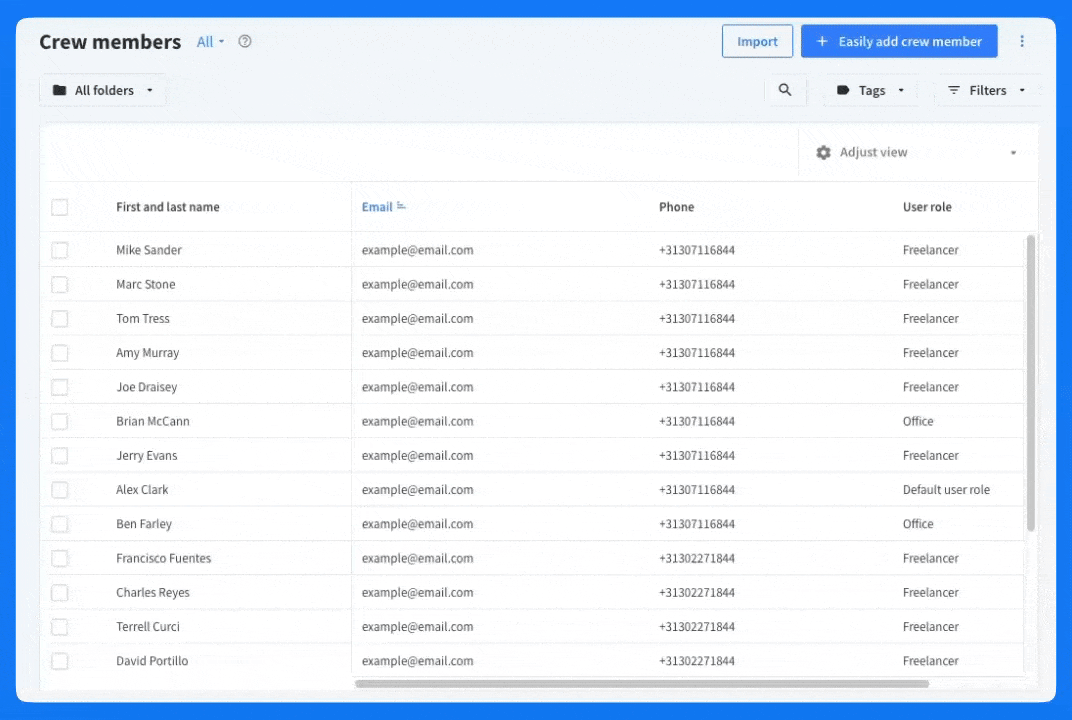Toggle the select-all checkbox in header
Screen dimensions: 1072x720
pos(60,207)
